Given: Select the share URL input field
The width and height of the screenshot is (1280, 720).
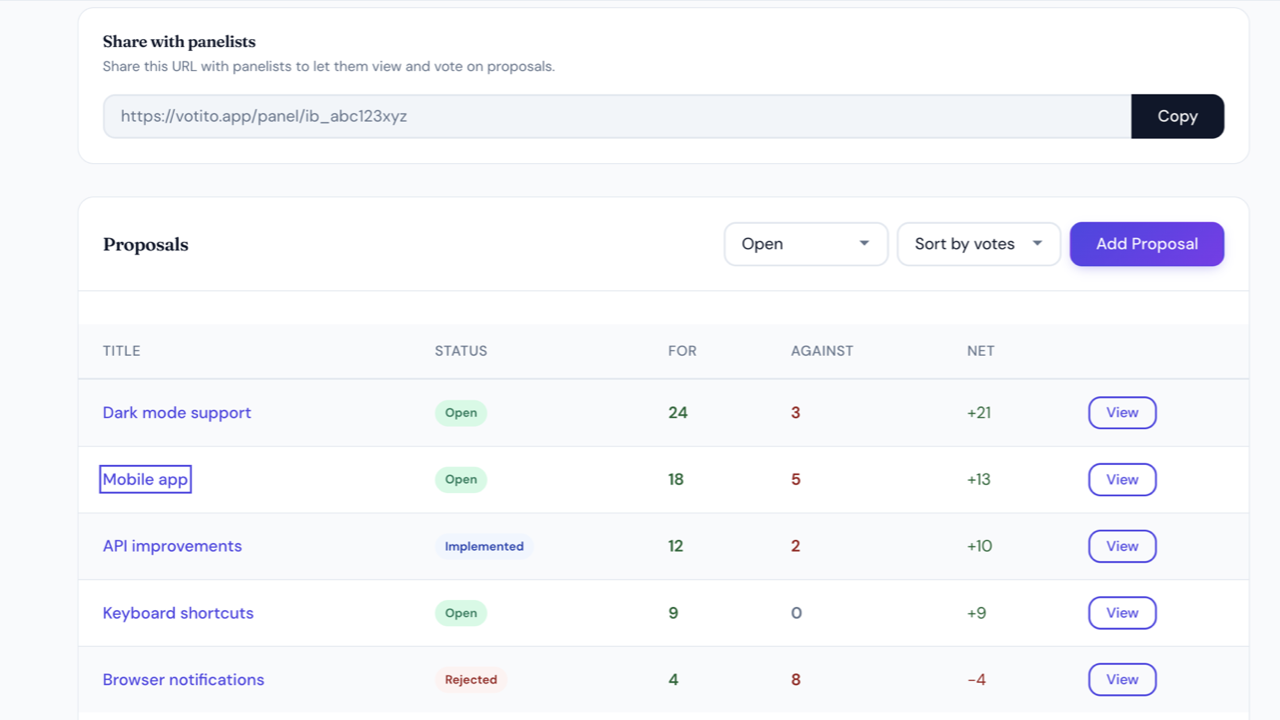Looking at the screenshot, I should click(617, 116).
